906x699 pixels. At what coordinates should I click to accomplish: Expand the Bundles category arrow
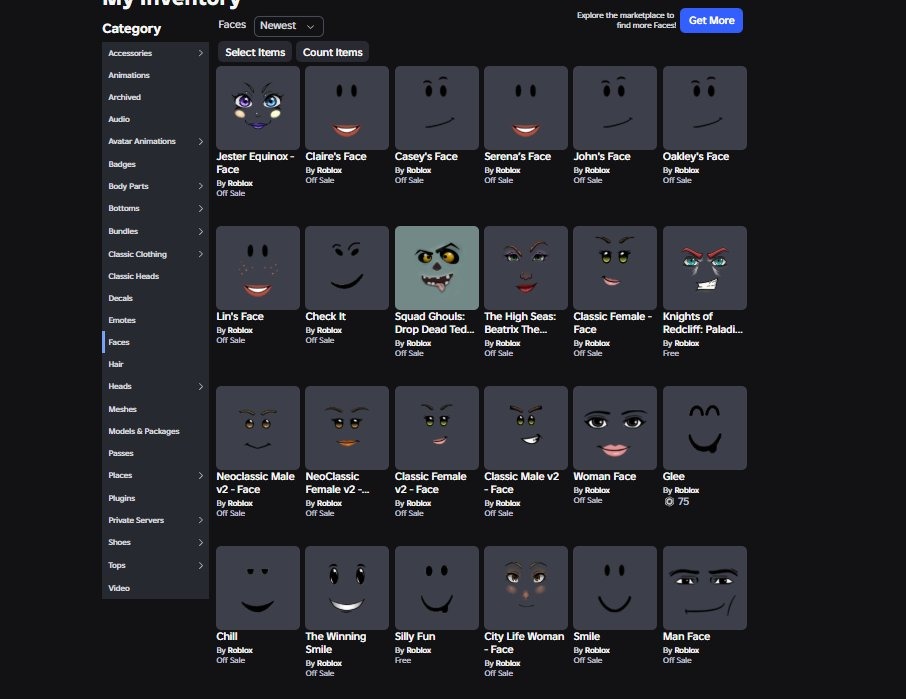[200, 231]
